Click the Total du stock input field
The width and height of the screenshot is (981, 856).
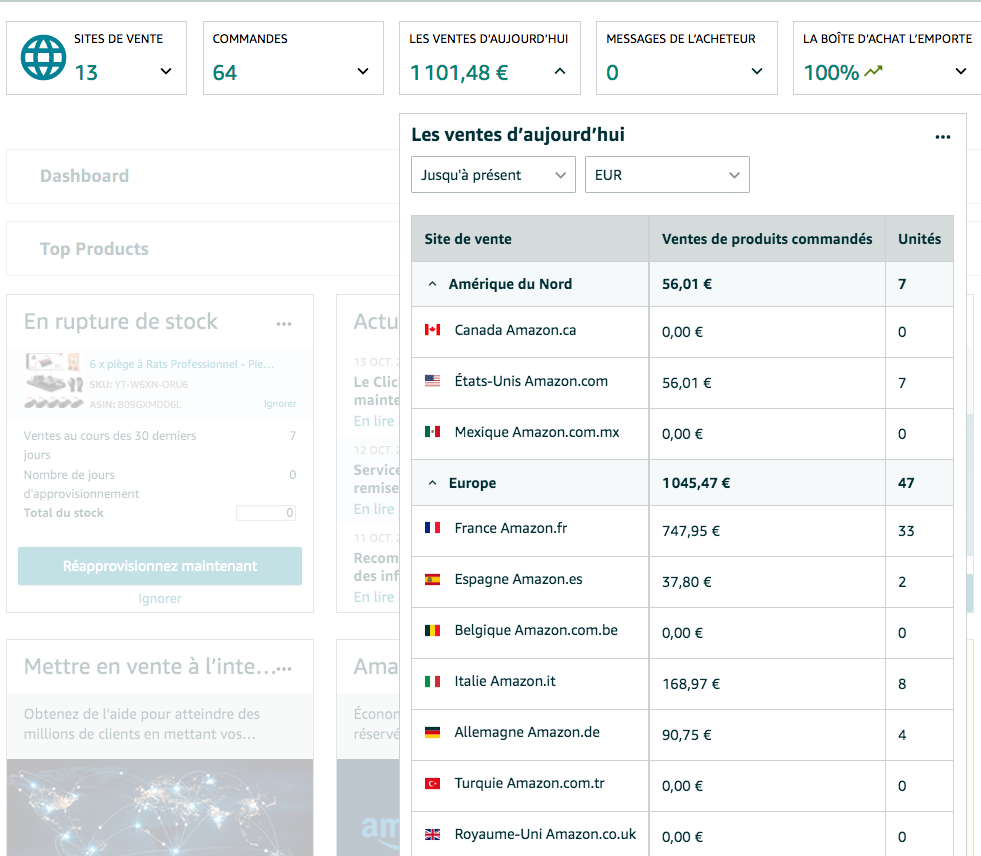pyautogui.click(x=266, y=513)
